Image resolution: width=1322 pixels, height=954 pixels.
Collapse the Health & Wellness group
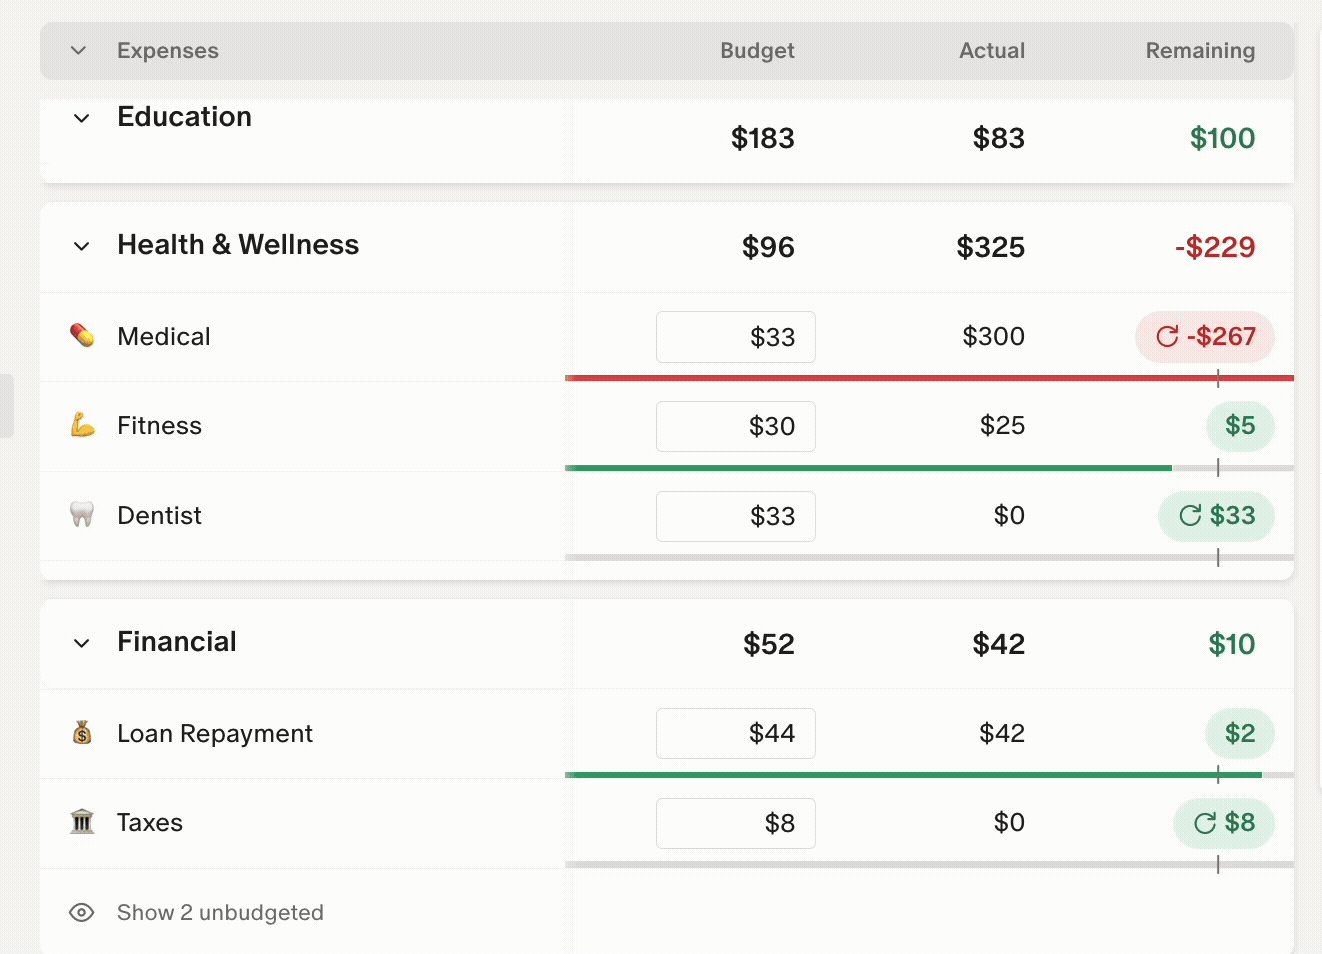coord(82,246)
